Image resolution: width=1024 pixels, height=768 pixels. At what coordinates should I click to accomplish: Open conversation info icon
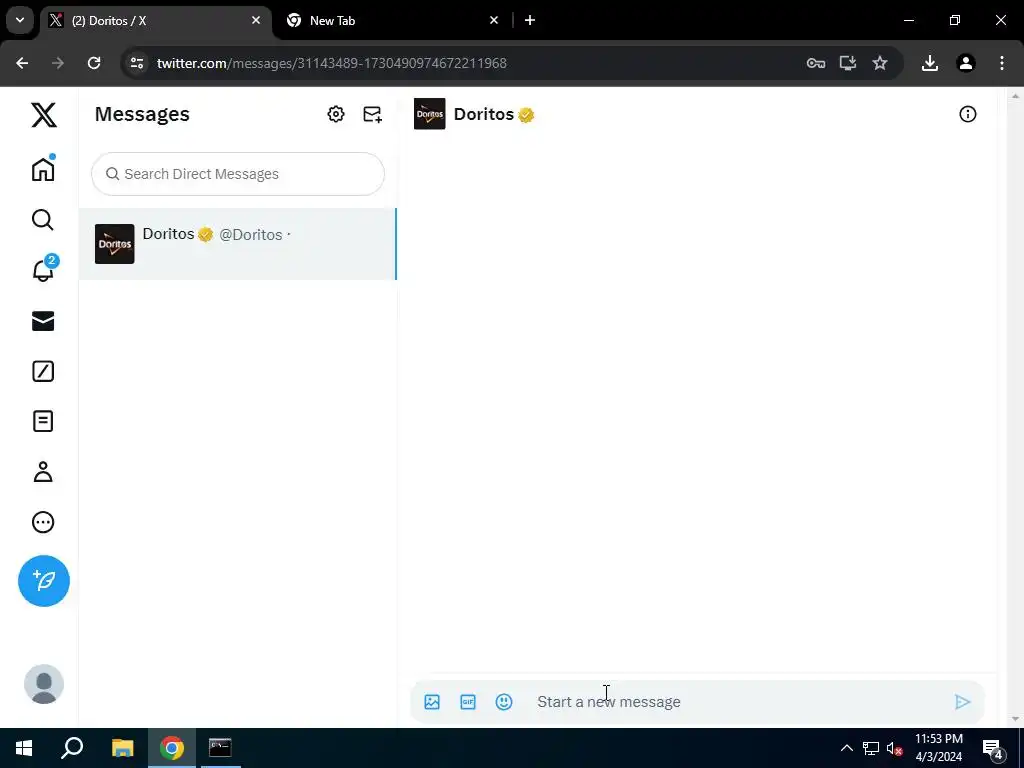[967, 114]
